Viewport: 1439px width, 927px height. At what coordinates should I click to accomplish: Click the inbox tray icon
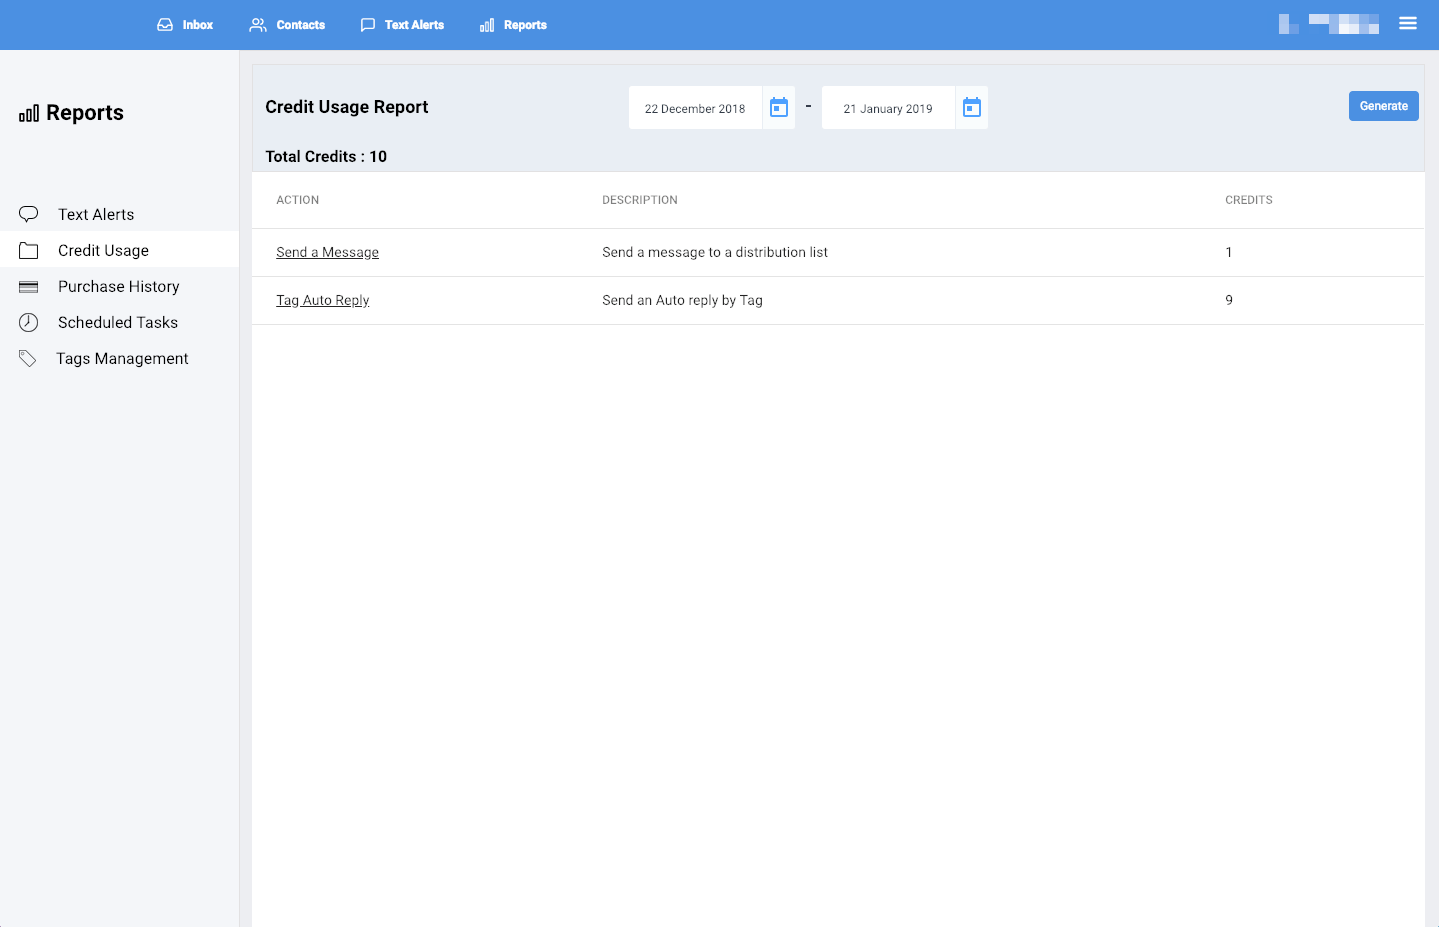point(165,25)
